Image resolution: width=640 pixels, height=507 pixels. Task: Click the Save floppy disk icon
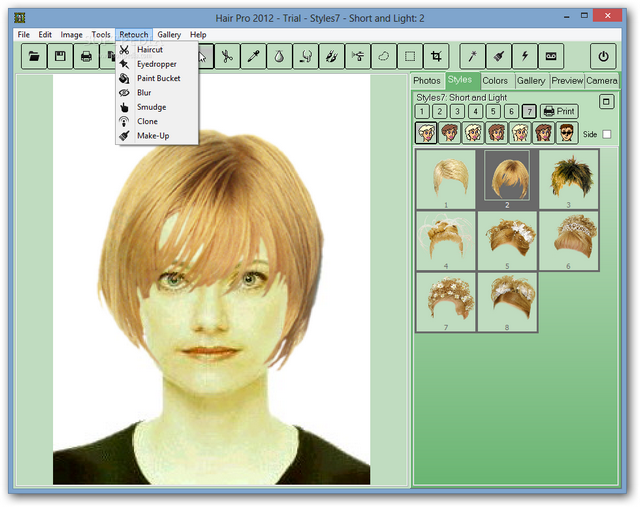click(x=60, y=56)
